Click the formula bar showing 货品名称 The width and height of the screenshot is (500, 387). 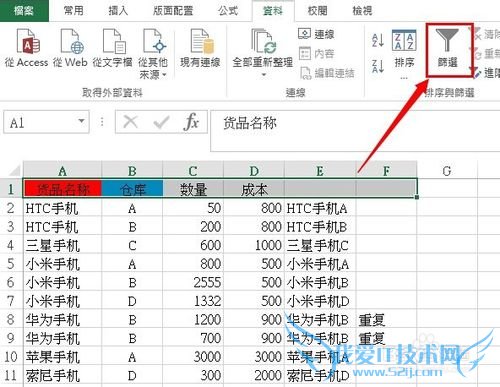pyautogui.click(x=355, y=131)
